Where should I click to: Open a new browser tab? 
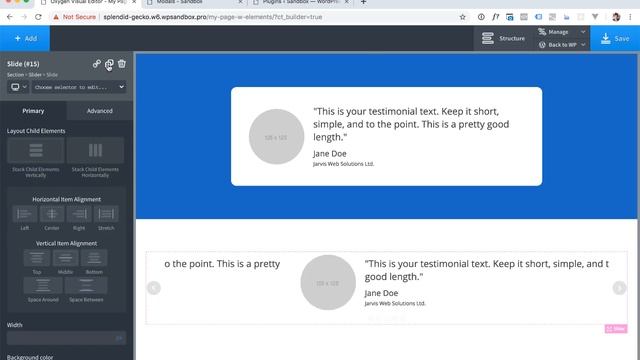(x=363, y=2)
